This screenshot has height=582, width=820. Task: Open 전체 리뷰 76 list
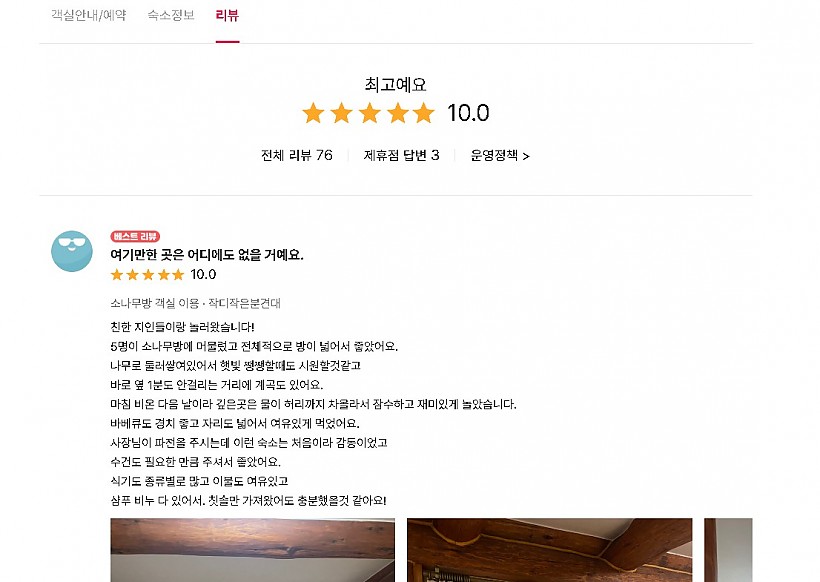[296, 155]
